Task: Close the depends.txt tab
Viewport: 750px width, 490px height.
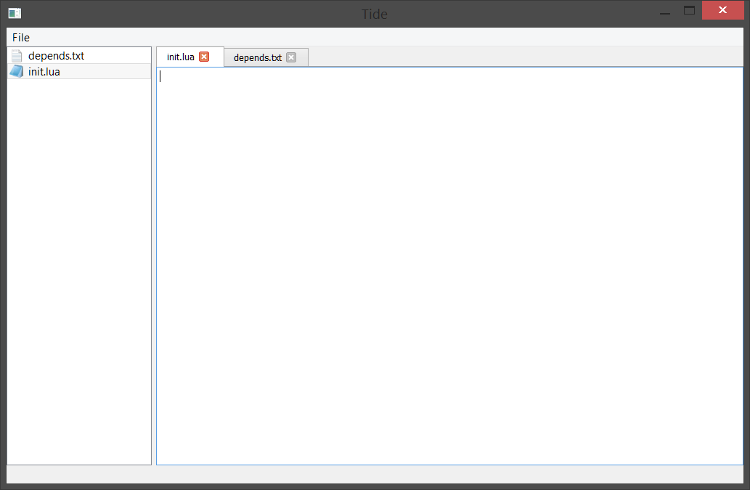Action: [x=291, y=57]
